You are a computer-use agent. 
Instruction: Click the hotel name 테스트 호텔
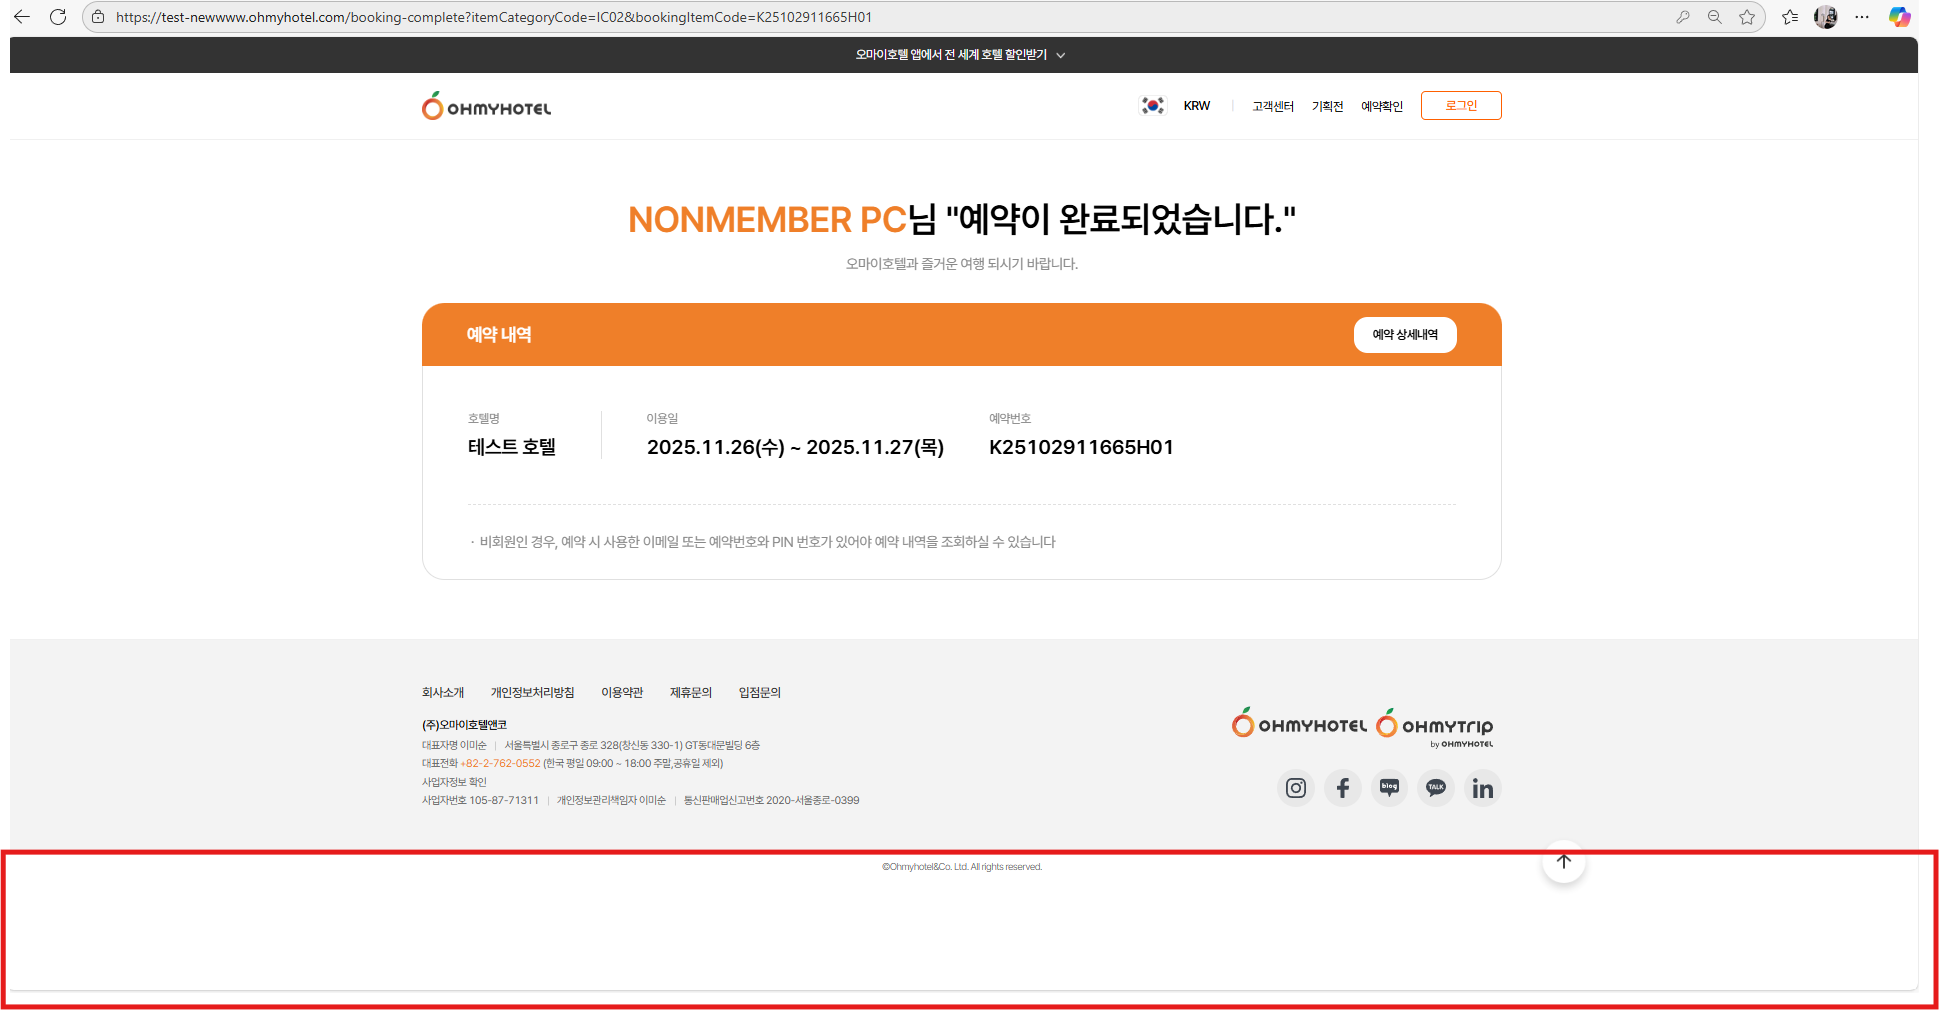point(512,447)
